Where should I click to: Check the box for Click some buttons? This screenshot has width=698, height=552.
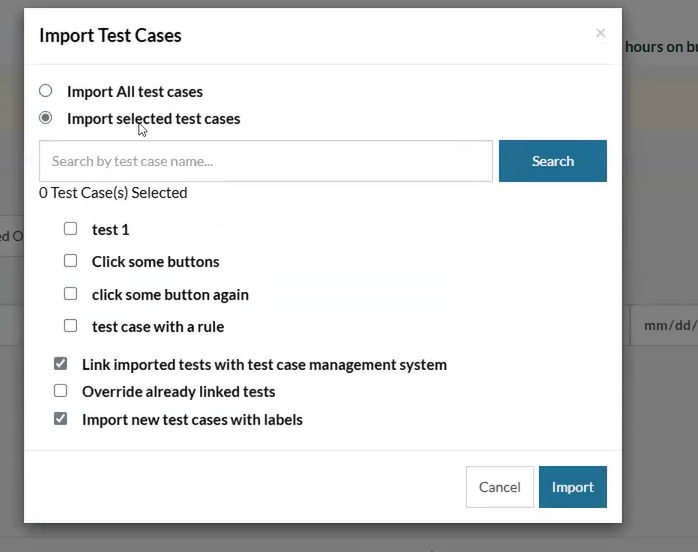click(x=70, y=261)
